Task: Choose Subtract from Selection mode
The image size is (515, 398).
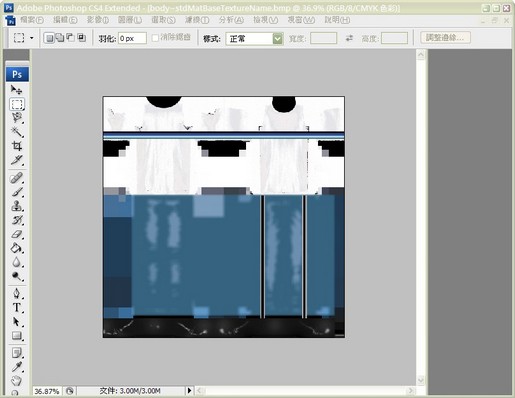Action: [70, 38]
